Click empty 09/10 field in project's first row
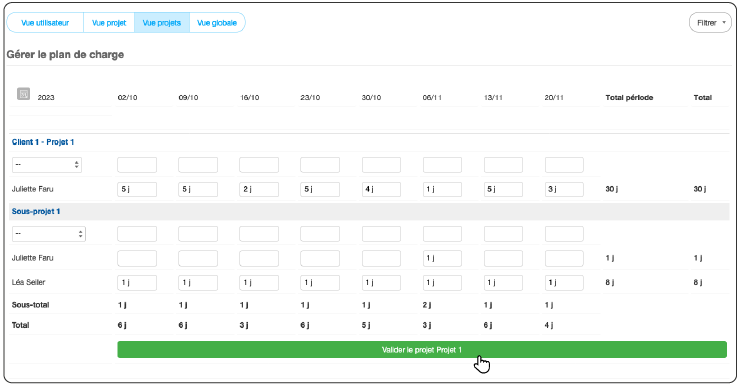 [198, 165]
